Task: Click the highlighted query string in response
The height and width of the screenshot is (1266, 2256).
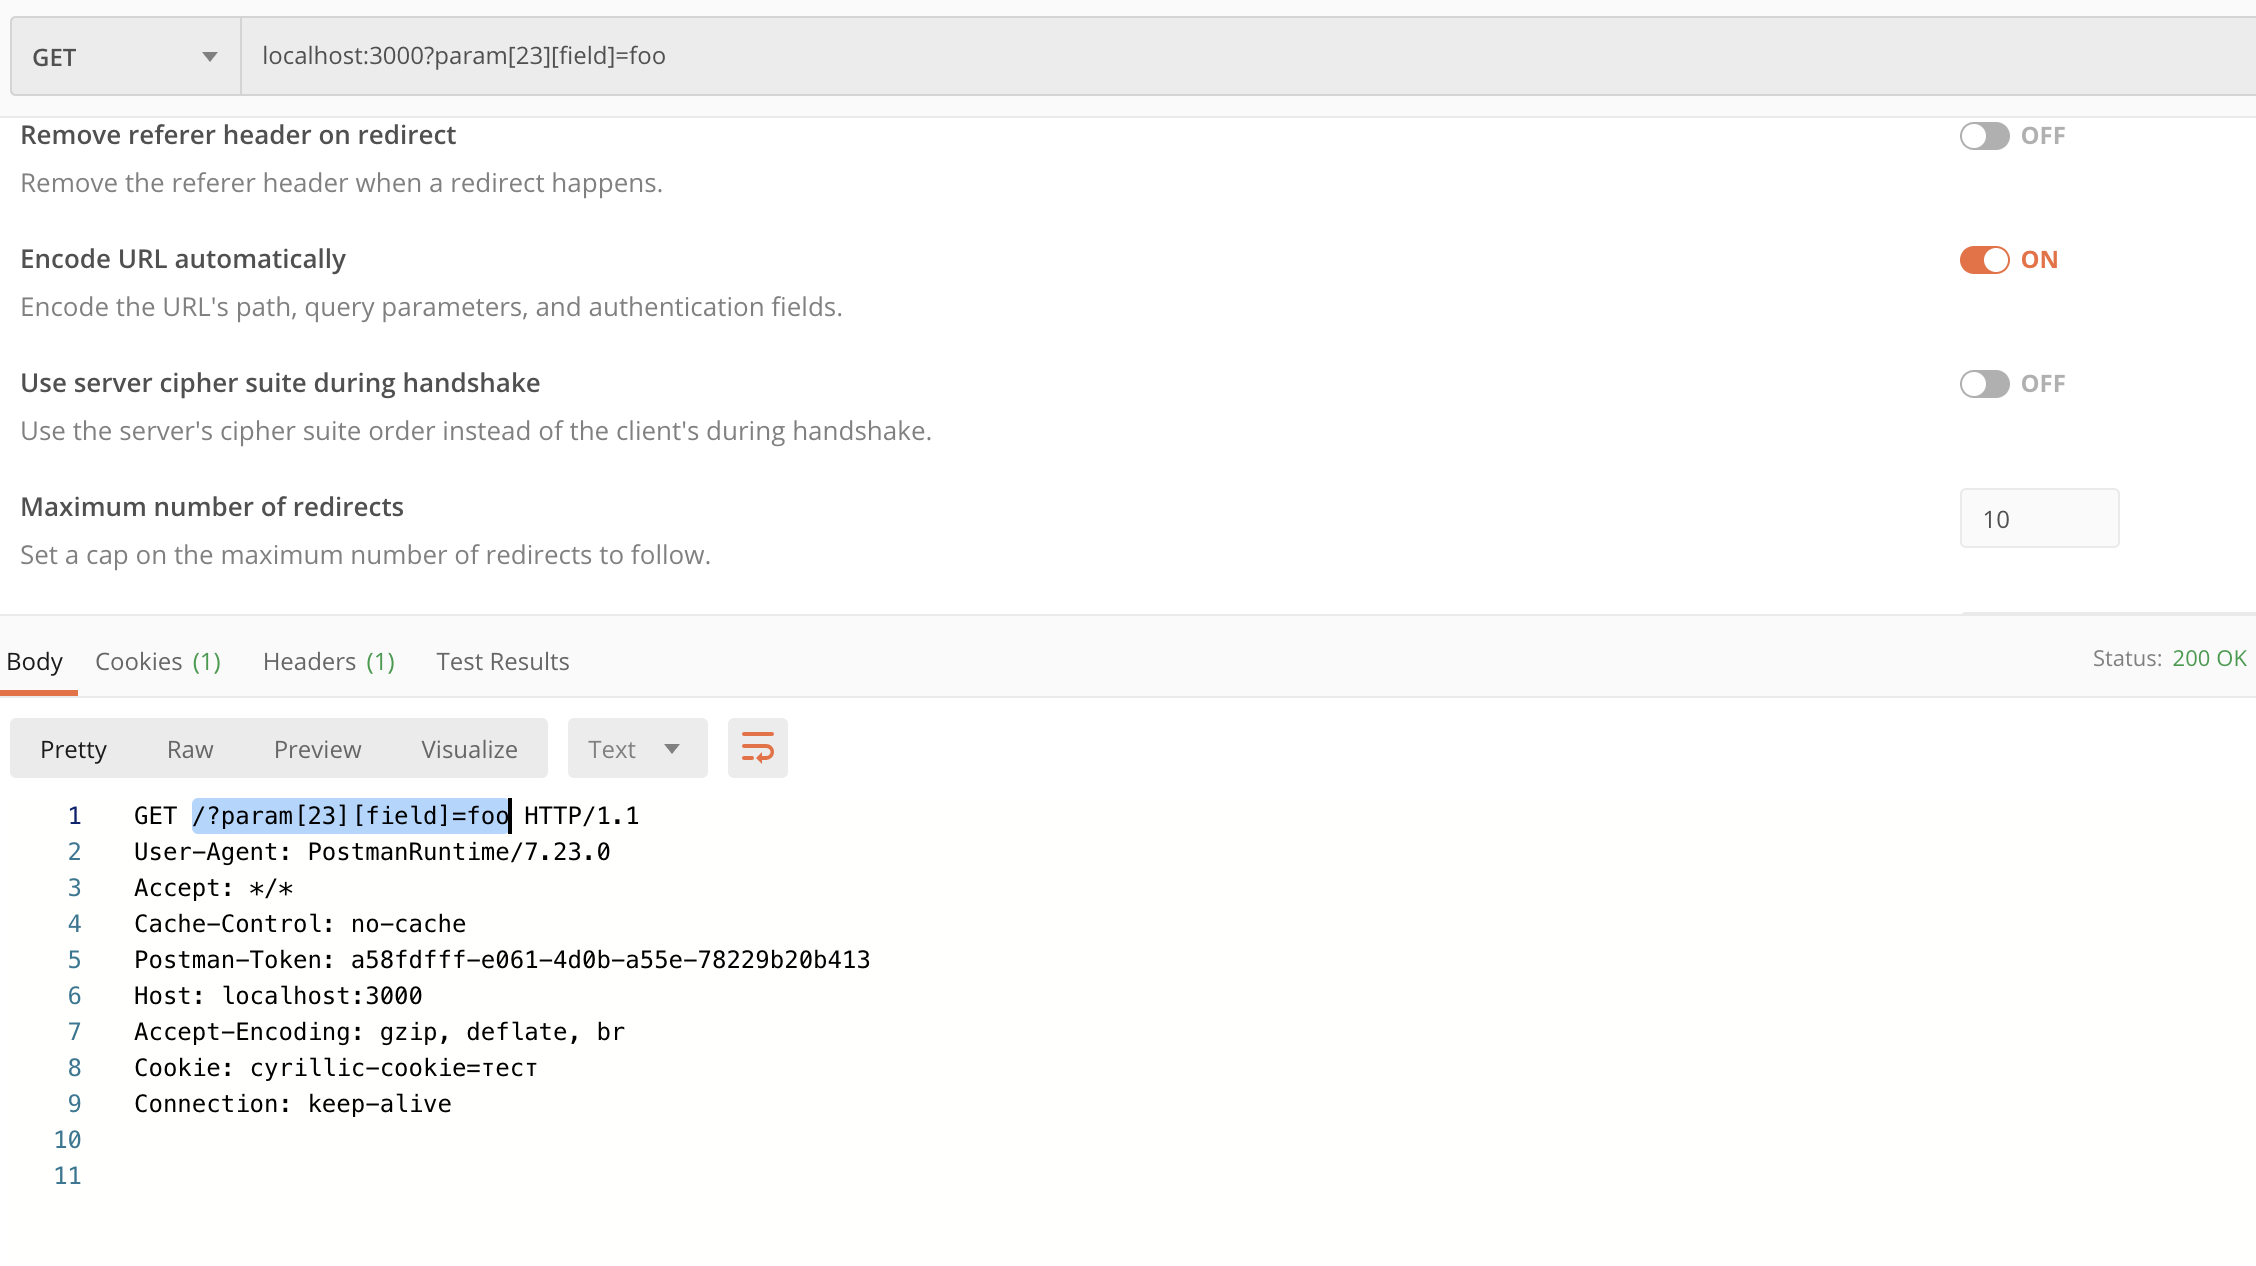Action: click(x=350, y=815)
